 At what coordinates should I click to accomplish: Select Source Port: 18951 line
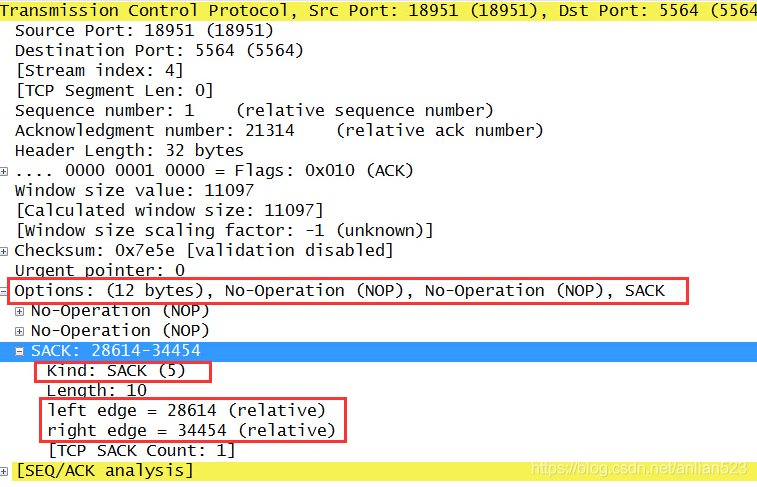pyautogui.click(x=144, y=30)
